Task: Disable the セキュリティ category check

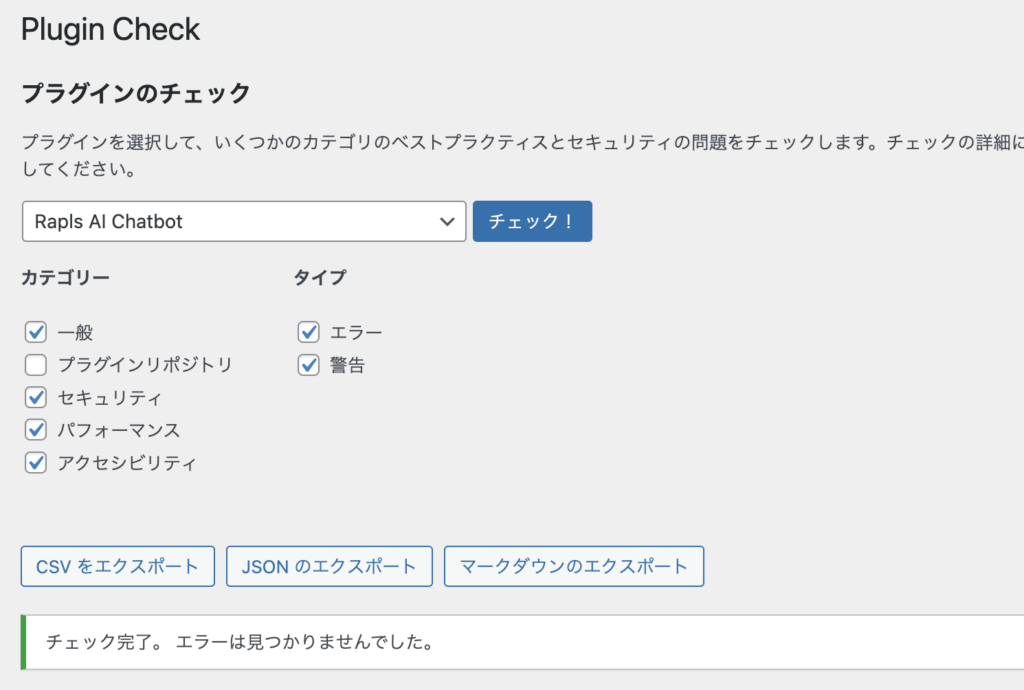Action: 35,397
